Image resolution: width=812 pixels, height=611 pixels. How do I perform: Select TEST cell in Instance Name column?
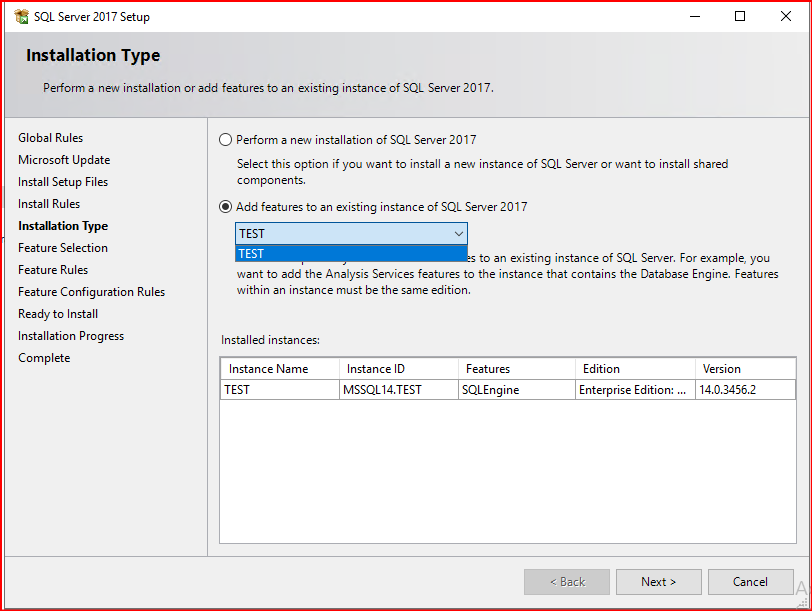280,390
